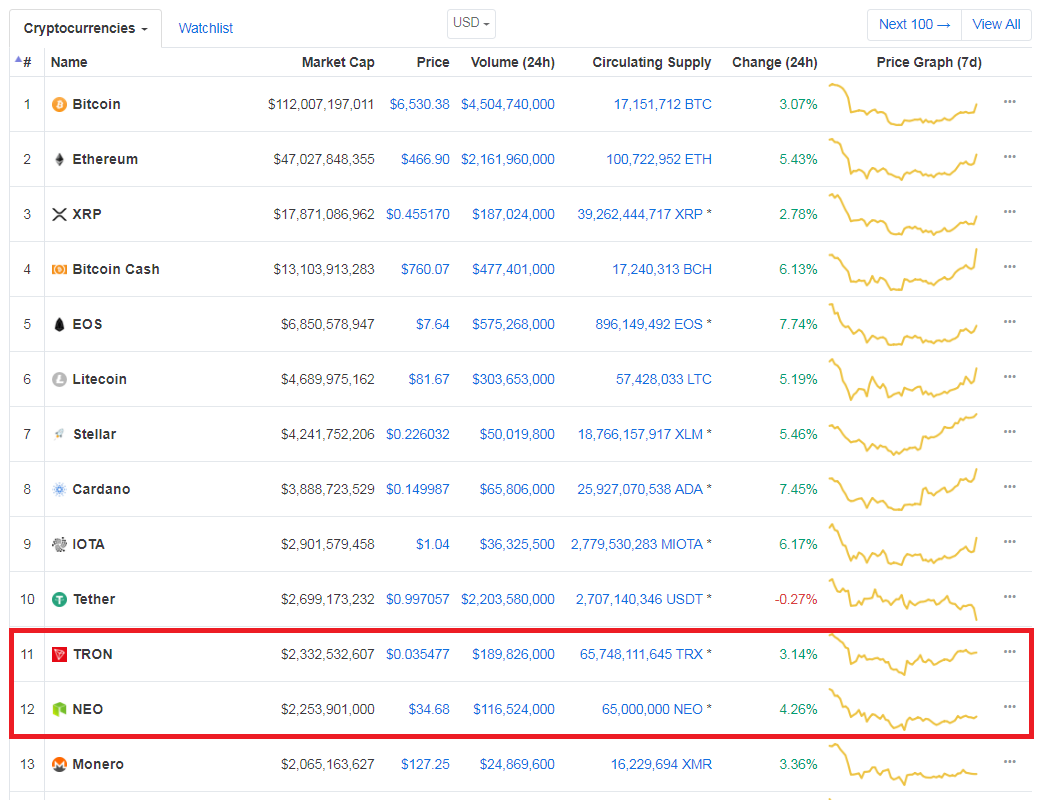Open the three-dot menu for XRP row
Screen dimensions: 1052x800
coord(1010,212)
